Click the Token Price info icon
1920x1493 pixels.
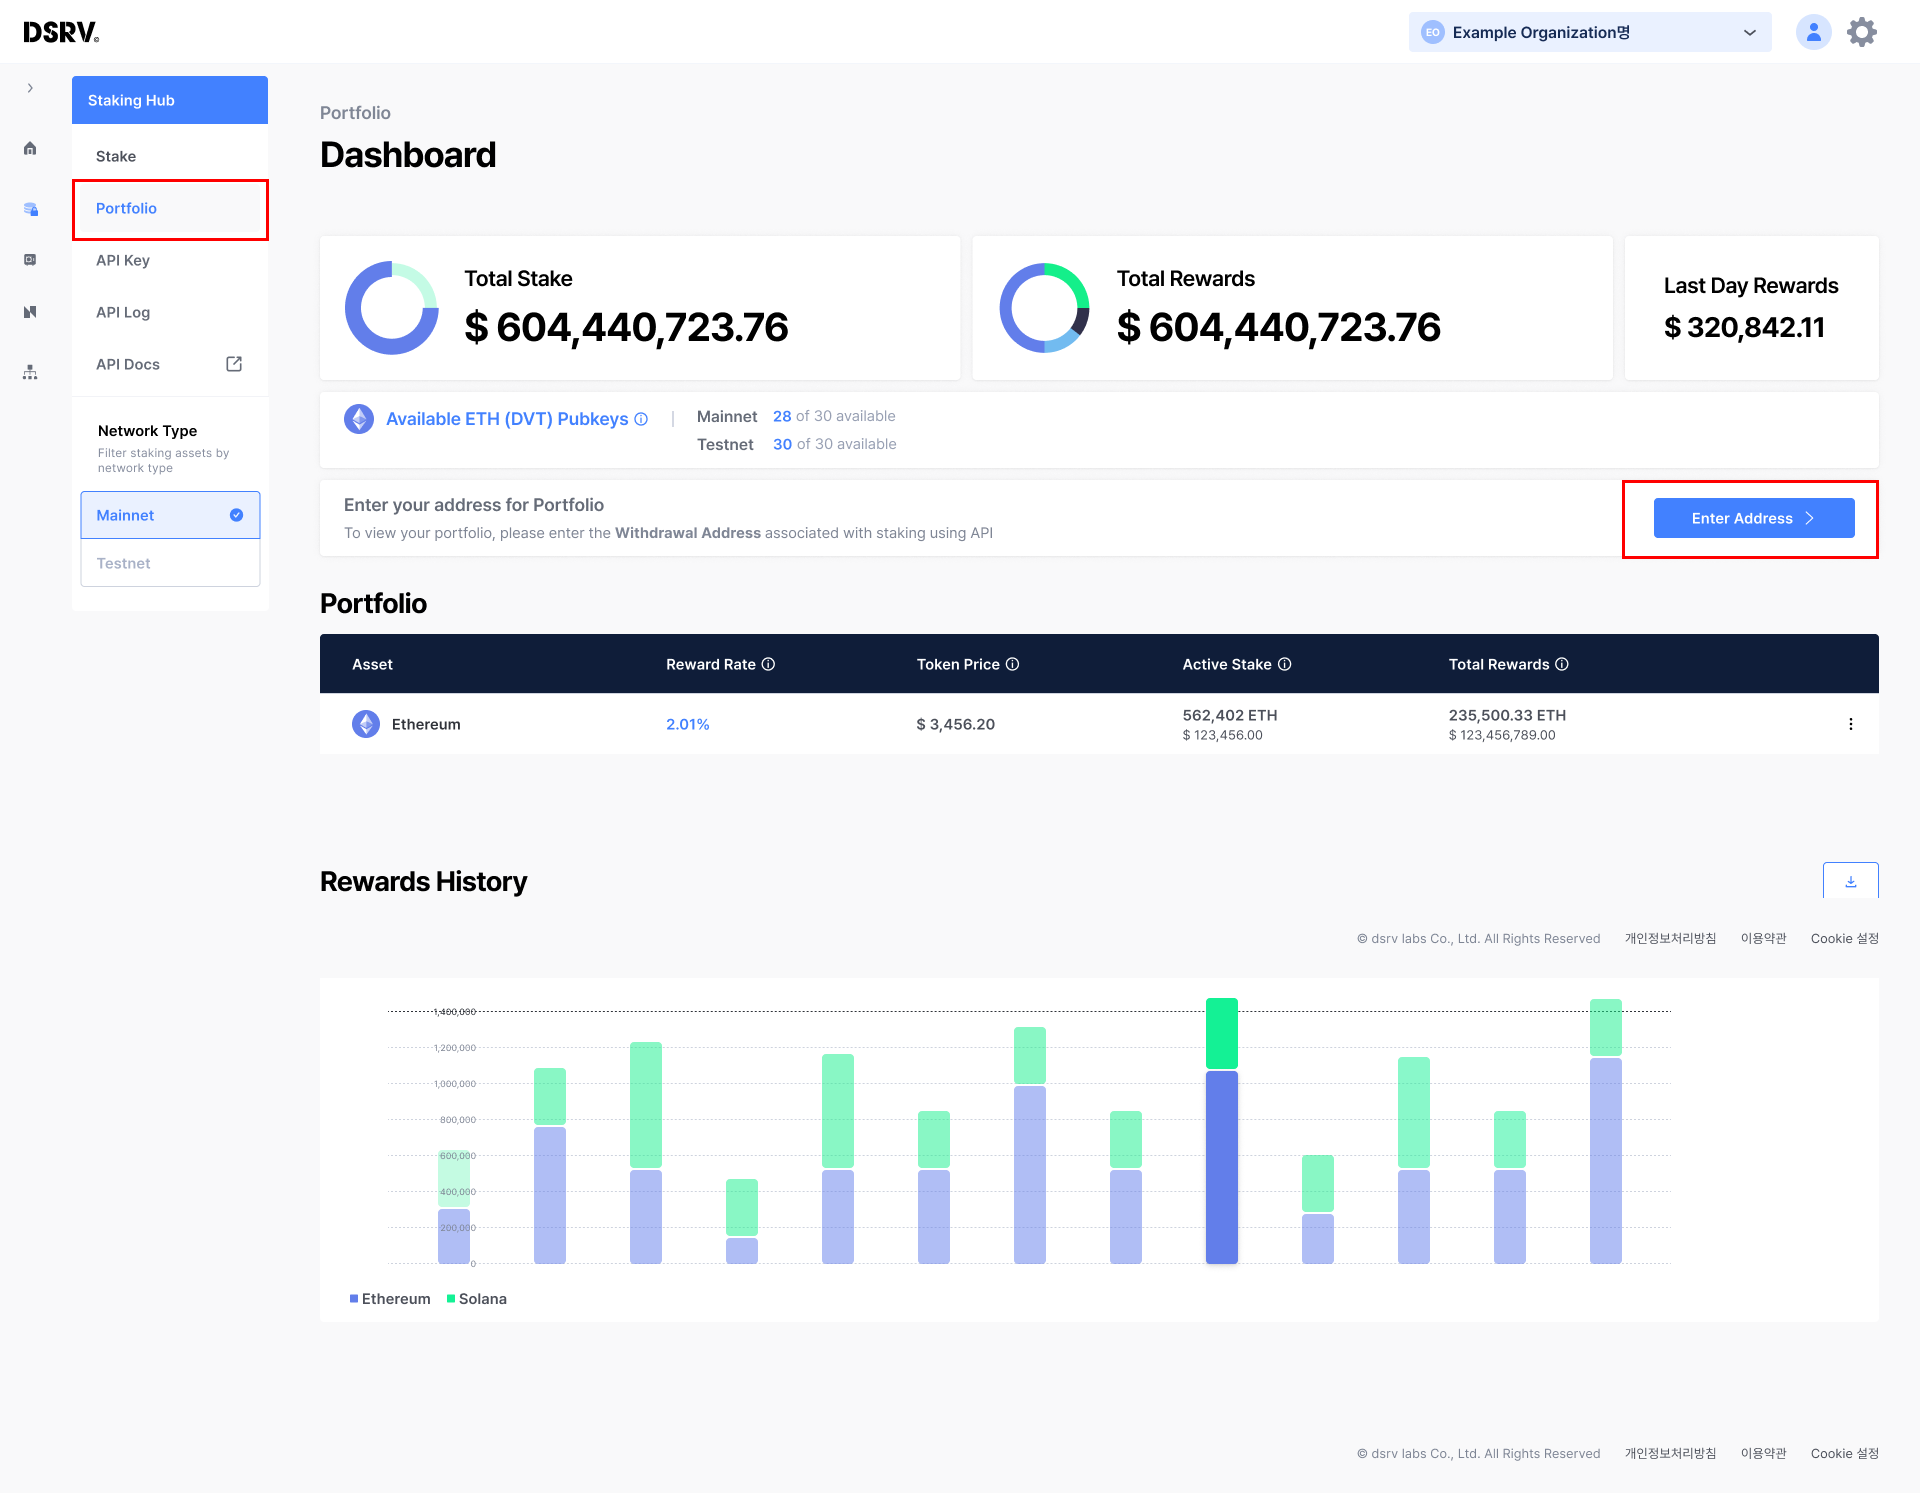click(x=1012, y=664)
